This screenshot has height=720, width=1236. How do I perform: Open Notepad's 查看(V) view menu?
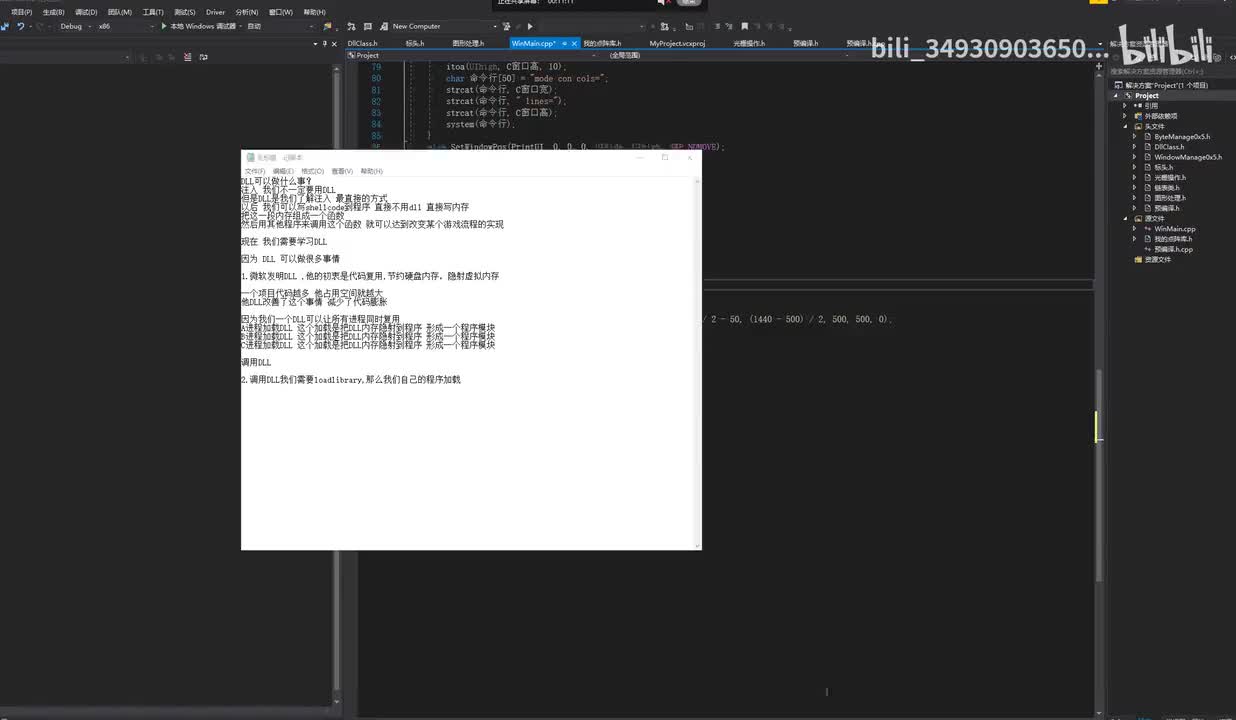(342, 171)
